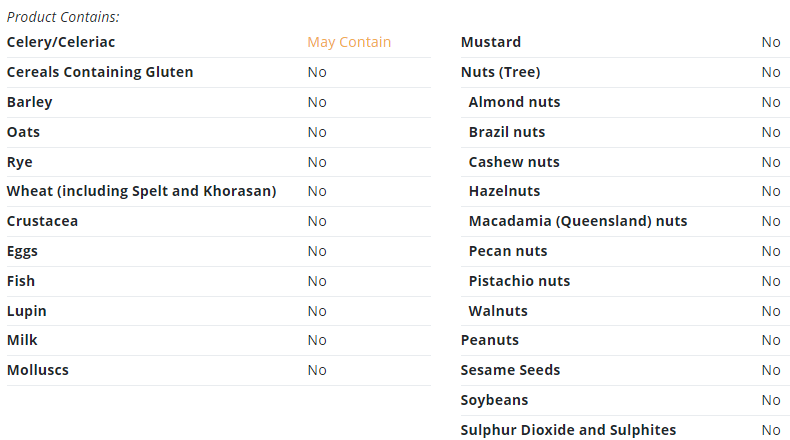Click the Peanuts allergen label
This screenshot has height=440, width=790.
pos(490,340)
